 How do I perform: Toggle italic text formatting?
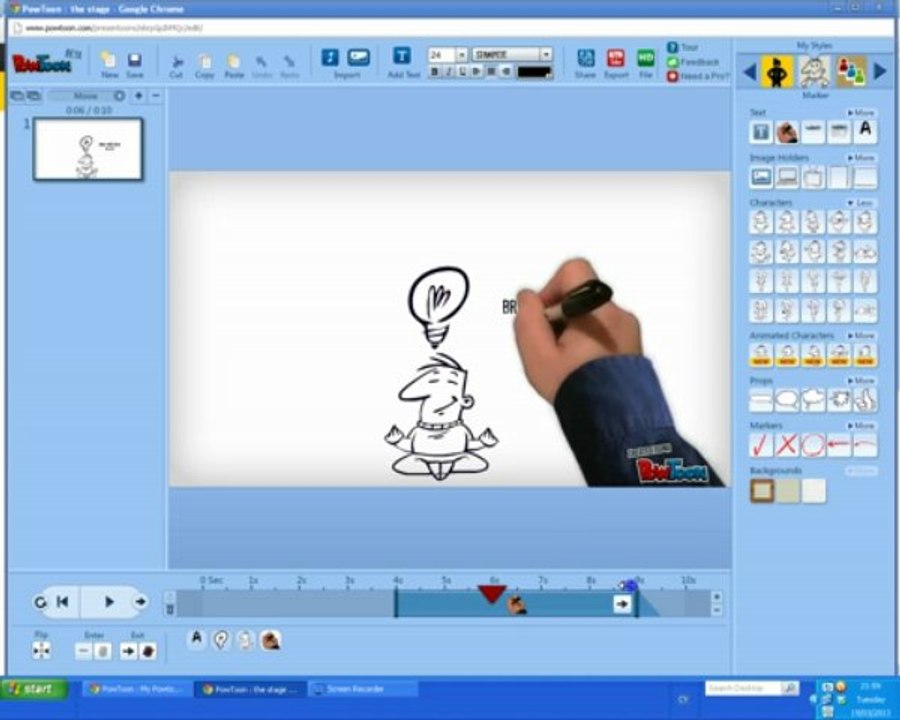[449, 72]
